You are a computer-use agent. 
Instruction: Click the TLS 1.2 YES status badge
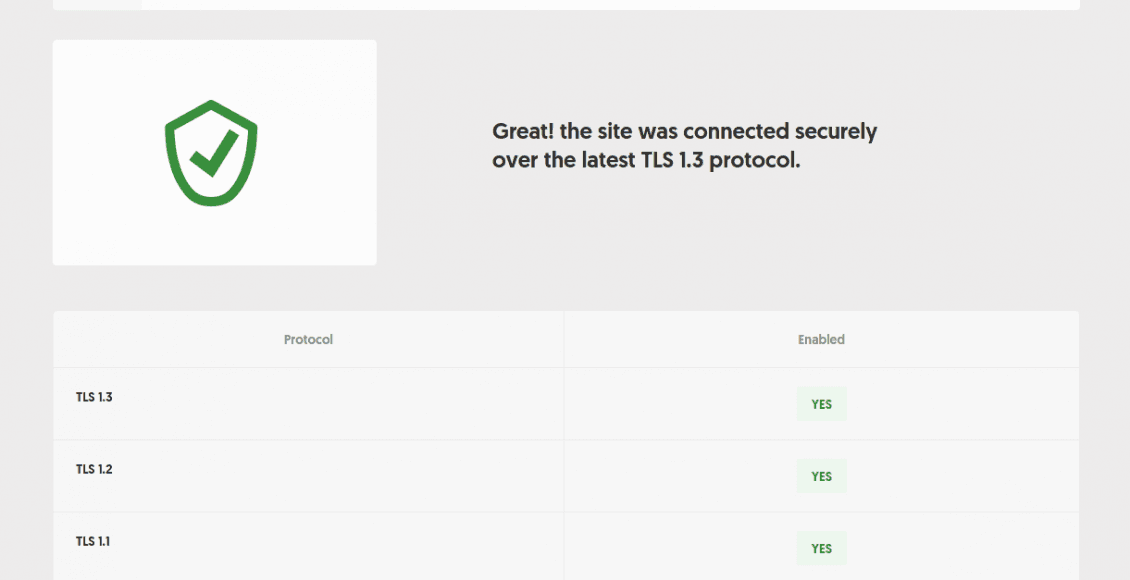(x=821, y=476)
